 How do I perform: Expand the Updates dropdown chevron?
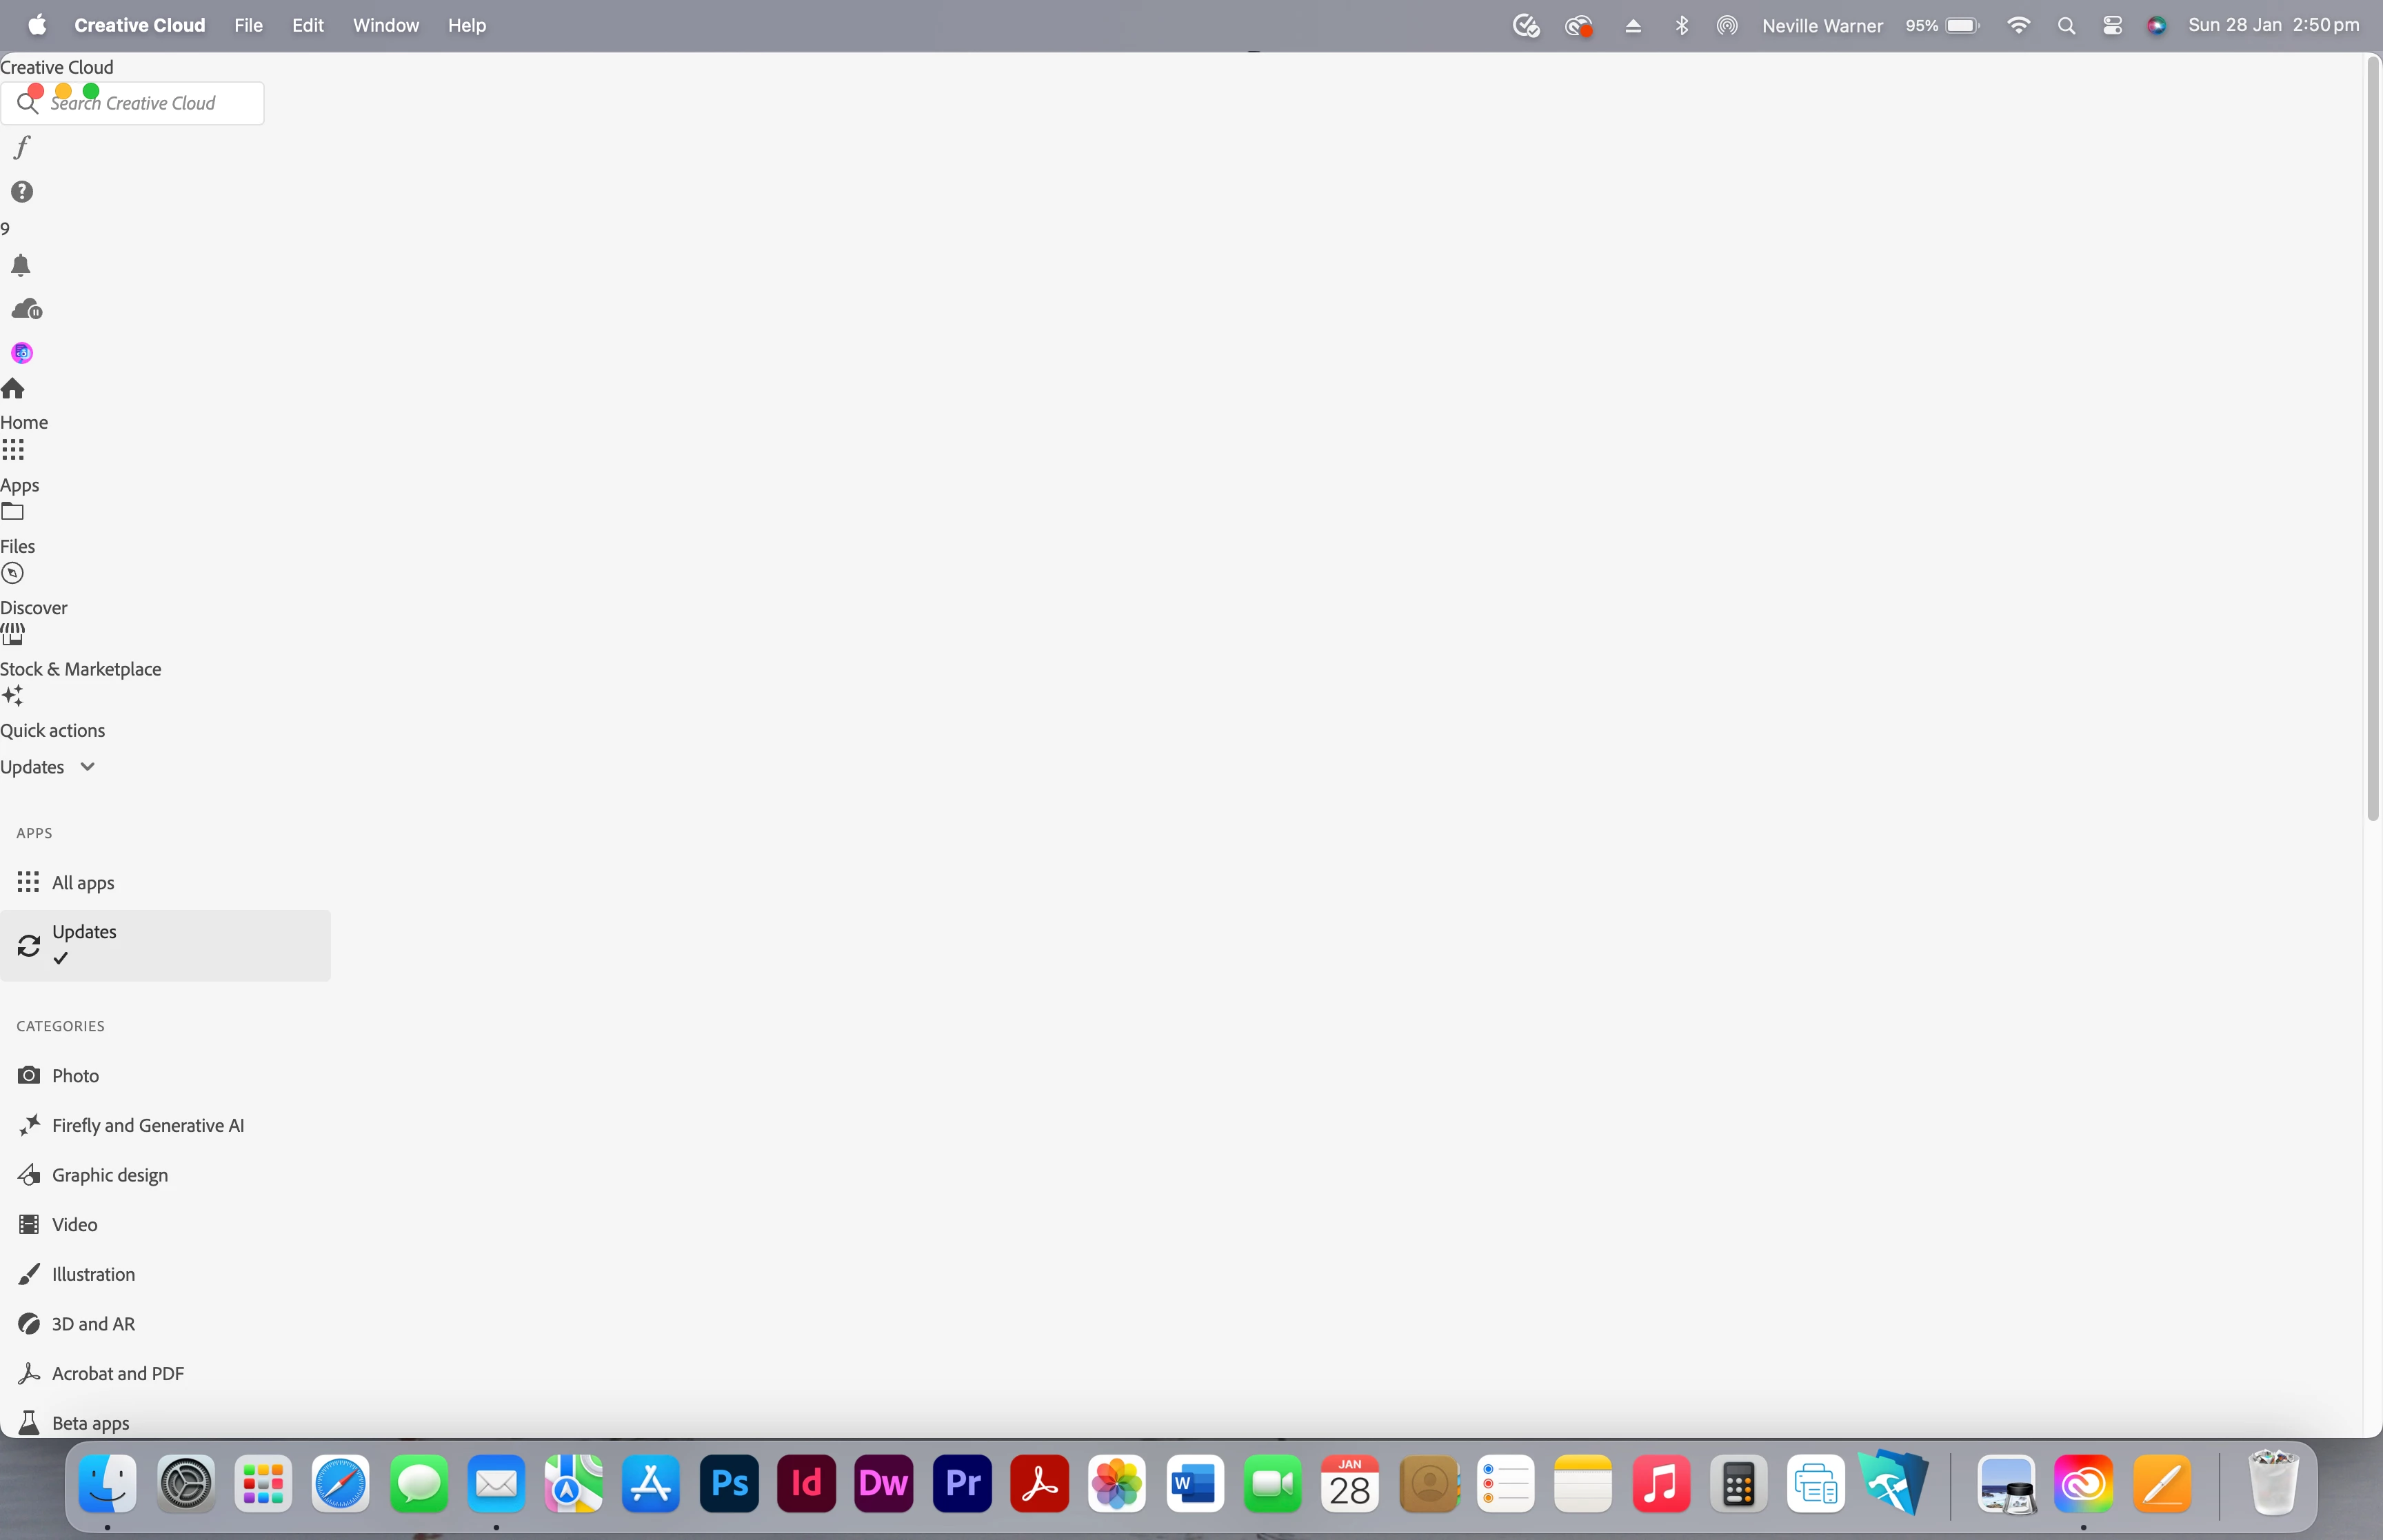(88, 766)
